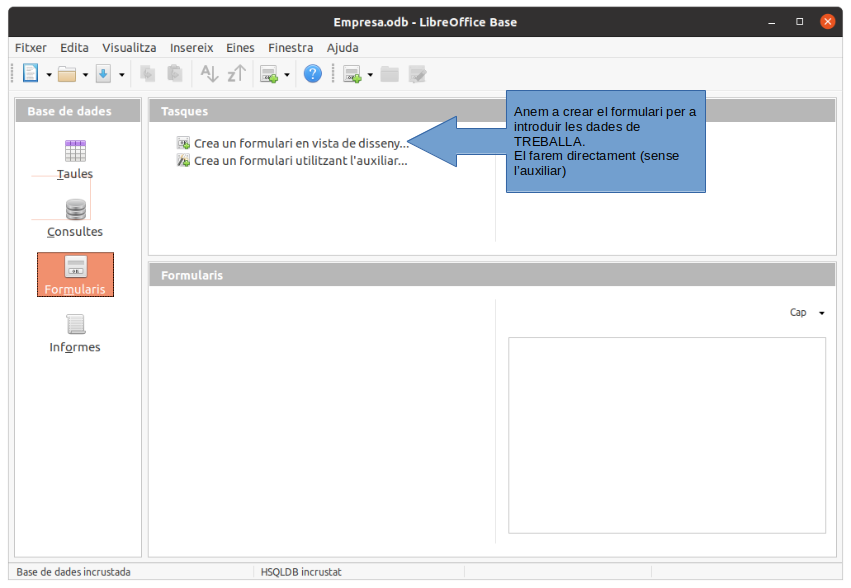Click the Paste clipboard icon
Screen dimensions: 851x588
click(174, 73)
